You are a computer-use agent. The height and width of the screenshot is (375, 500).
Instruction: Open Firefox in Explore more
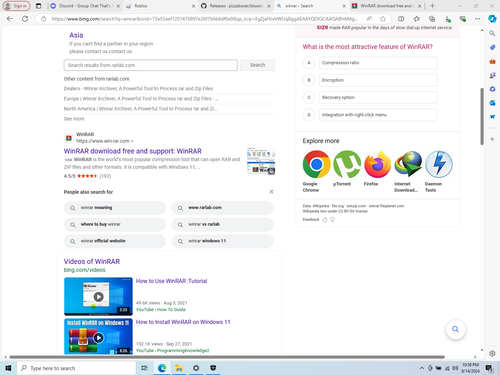click(x=377, y=164)
